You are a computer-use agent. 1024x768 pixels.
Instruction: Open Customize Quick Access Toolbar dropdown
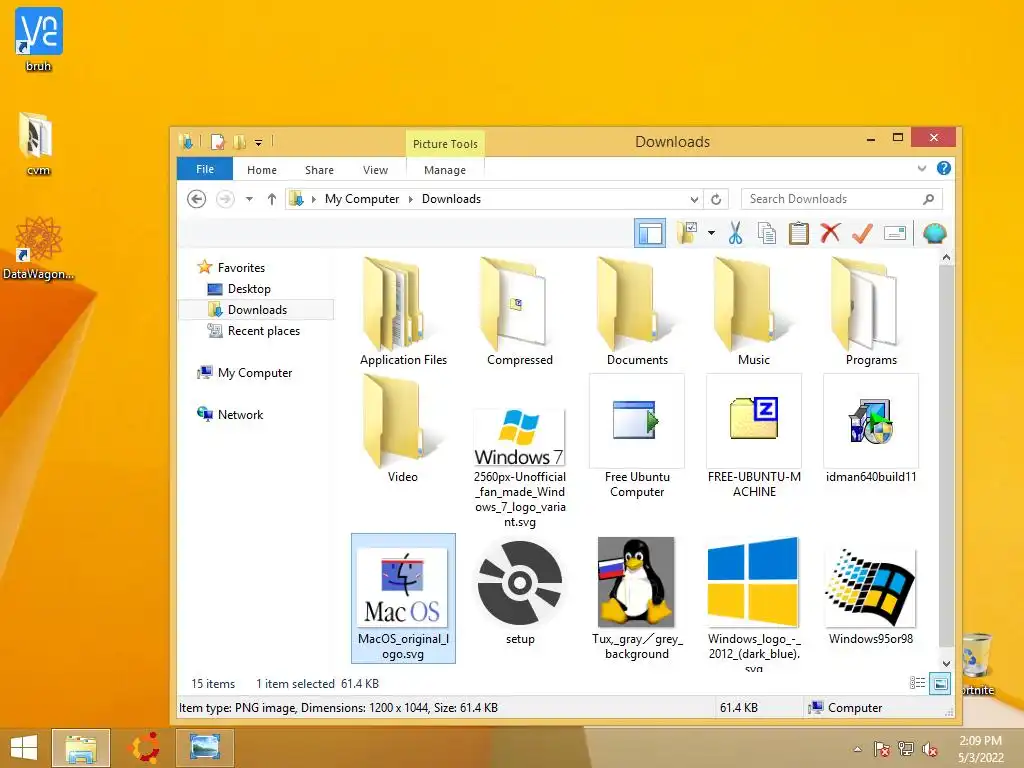coord(259,142)
